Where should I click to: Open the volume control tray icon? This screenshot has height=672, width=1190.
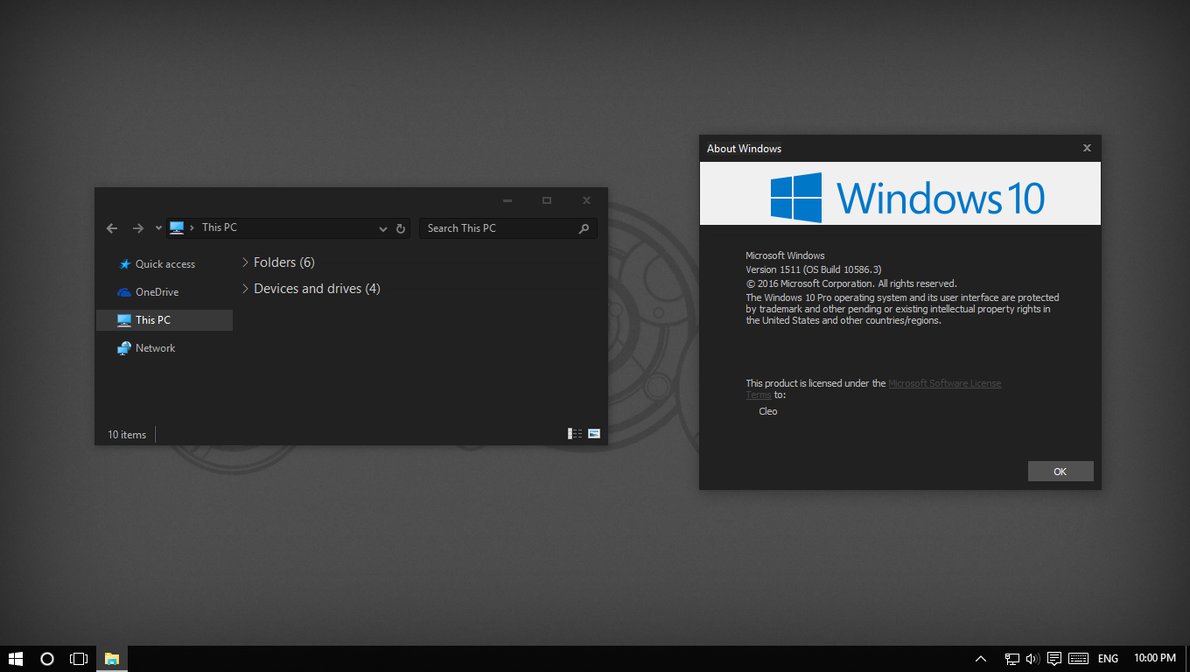point(1032,659)
